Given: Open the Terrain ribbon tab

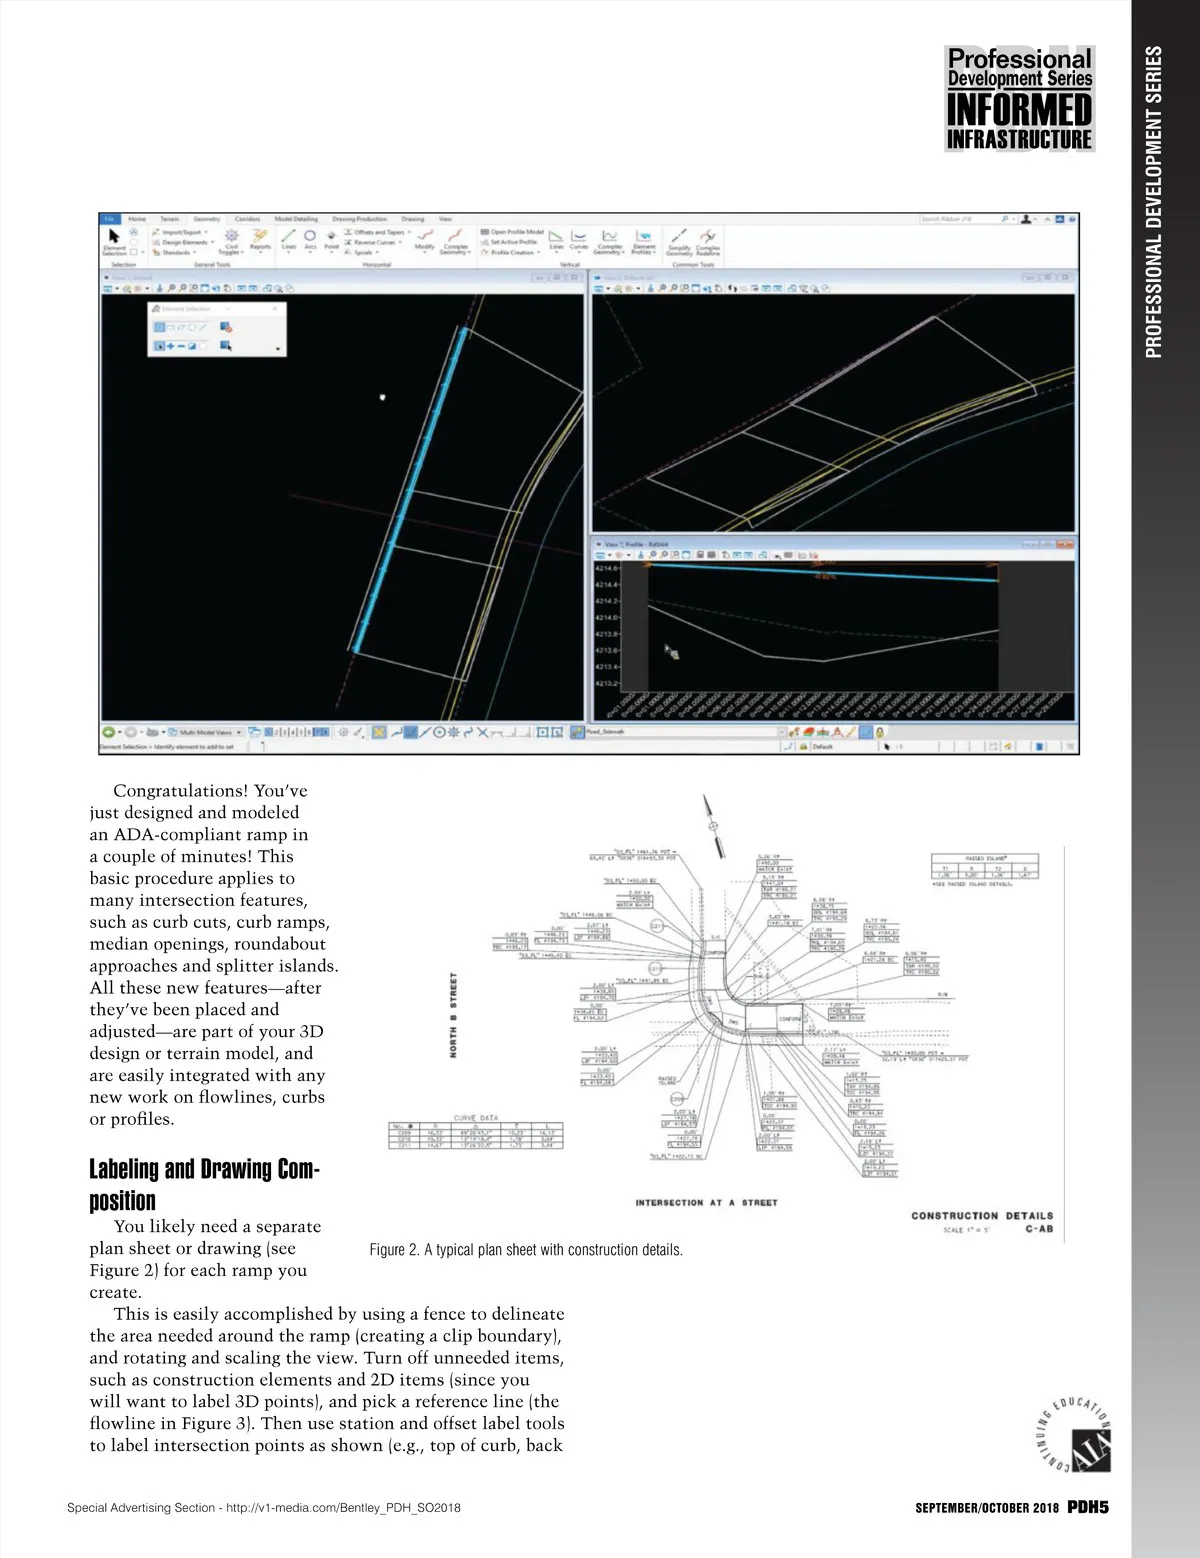Looking at the screenshot, I should pos(170,219).
